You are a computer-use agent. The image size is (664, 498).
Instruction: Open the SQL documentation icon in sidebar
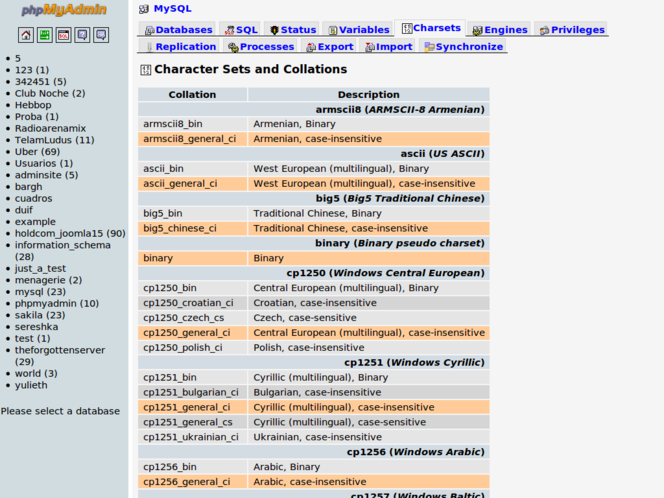coord(101,35)
